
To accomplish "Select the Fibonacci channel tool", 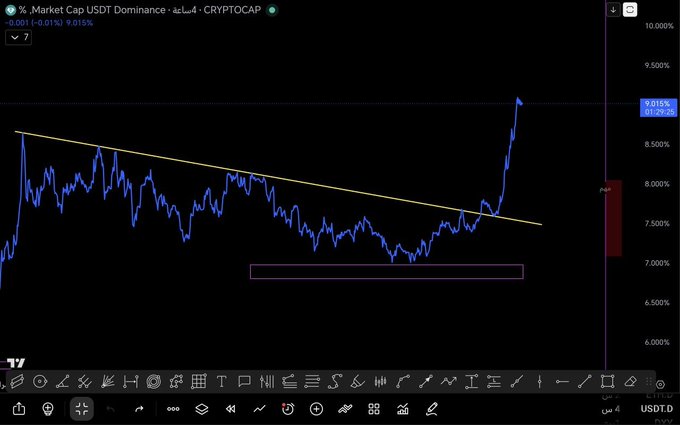I will [x=289, y=382].
